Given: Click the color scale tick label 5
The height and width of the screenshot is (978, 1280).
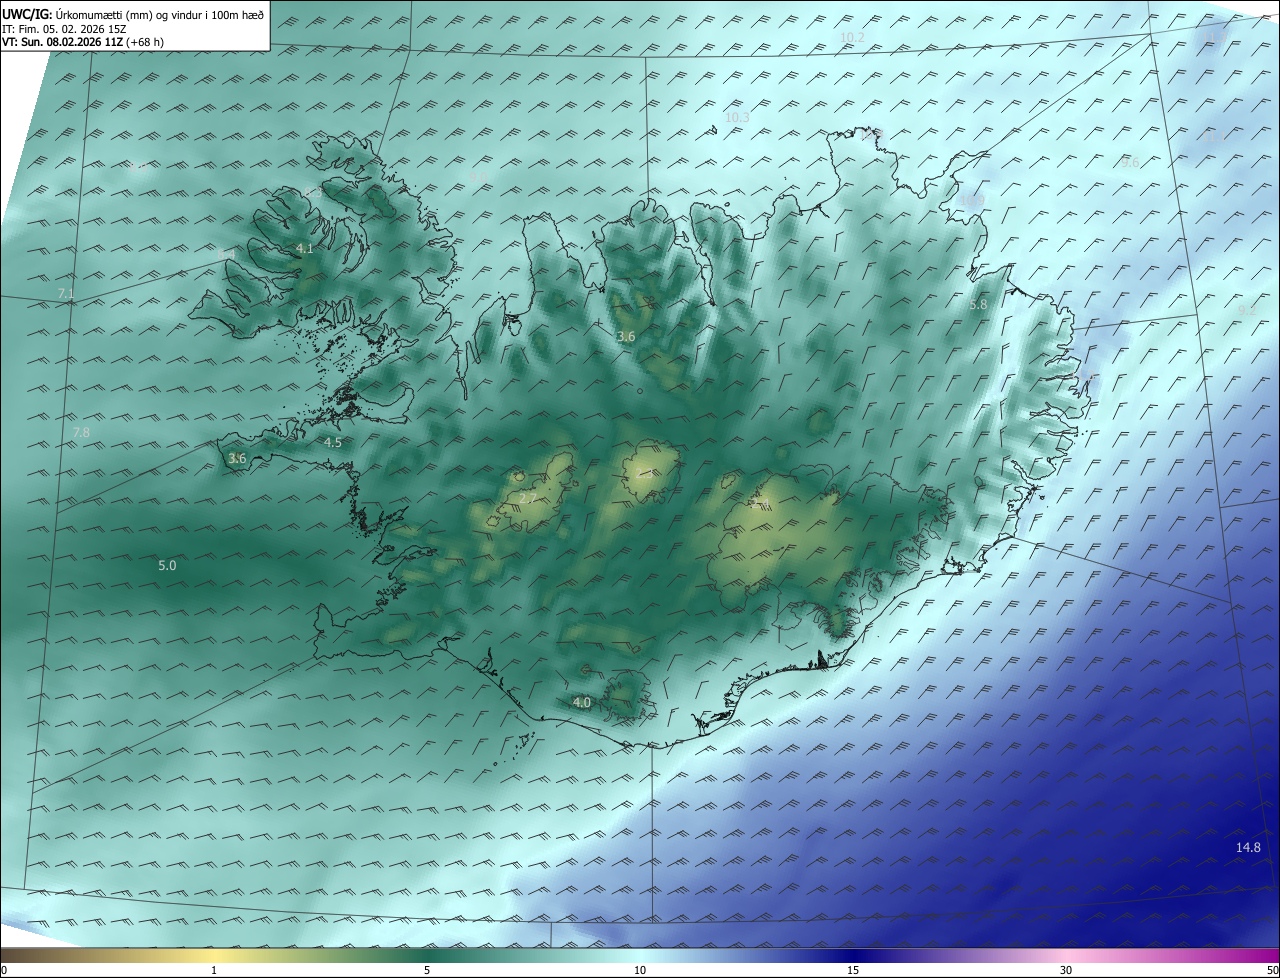Looking at the screenshot, I should (427, 970).
